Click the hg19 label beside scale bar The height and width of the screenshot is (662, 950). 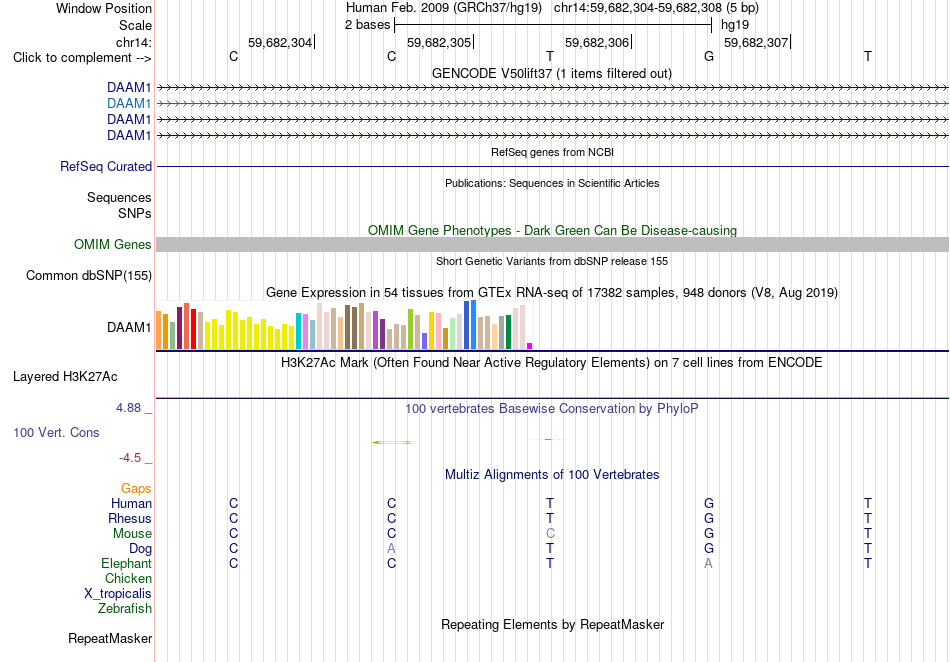735,25
